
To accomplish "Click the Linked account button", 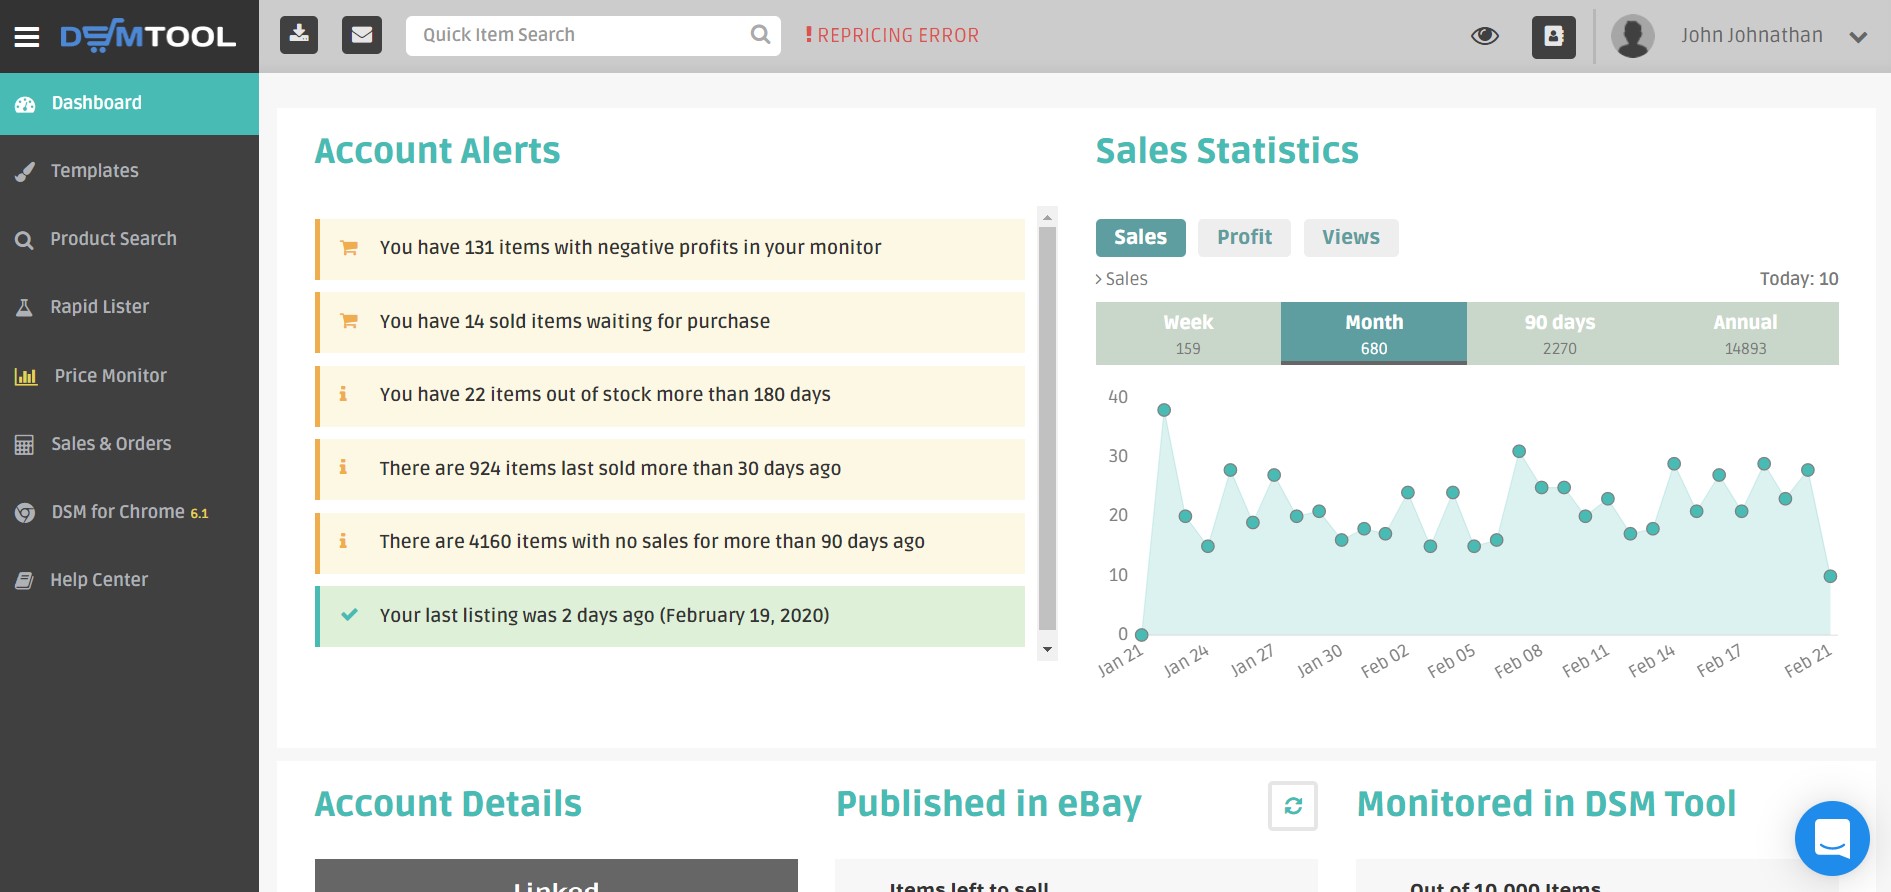I will tap(556, 876).
